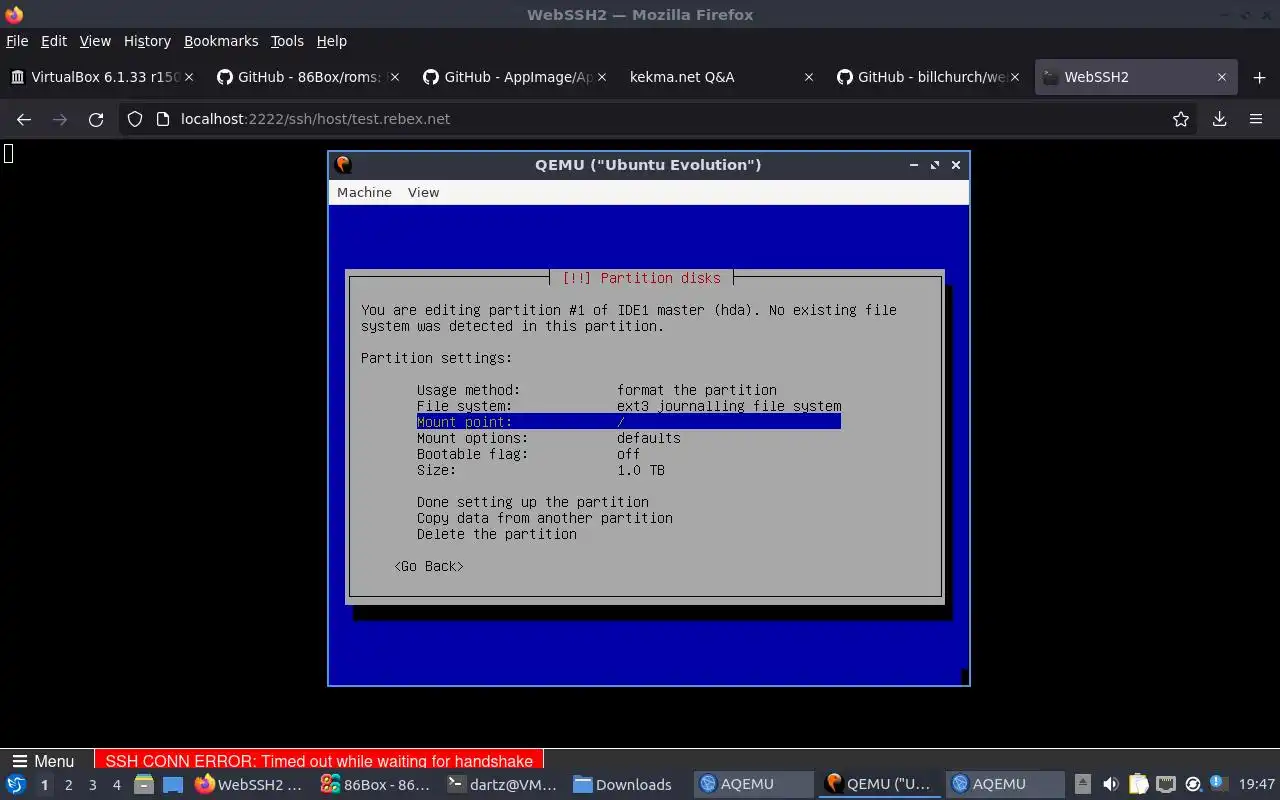1280x800 pixels.
Task: Open the Firefox hamburger application menu
Action: coord(1256,119)
